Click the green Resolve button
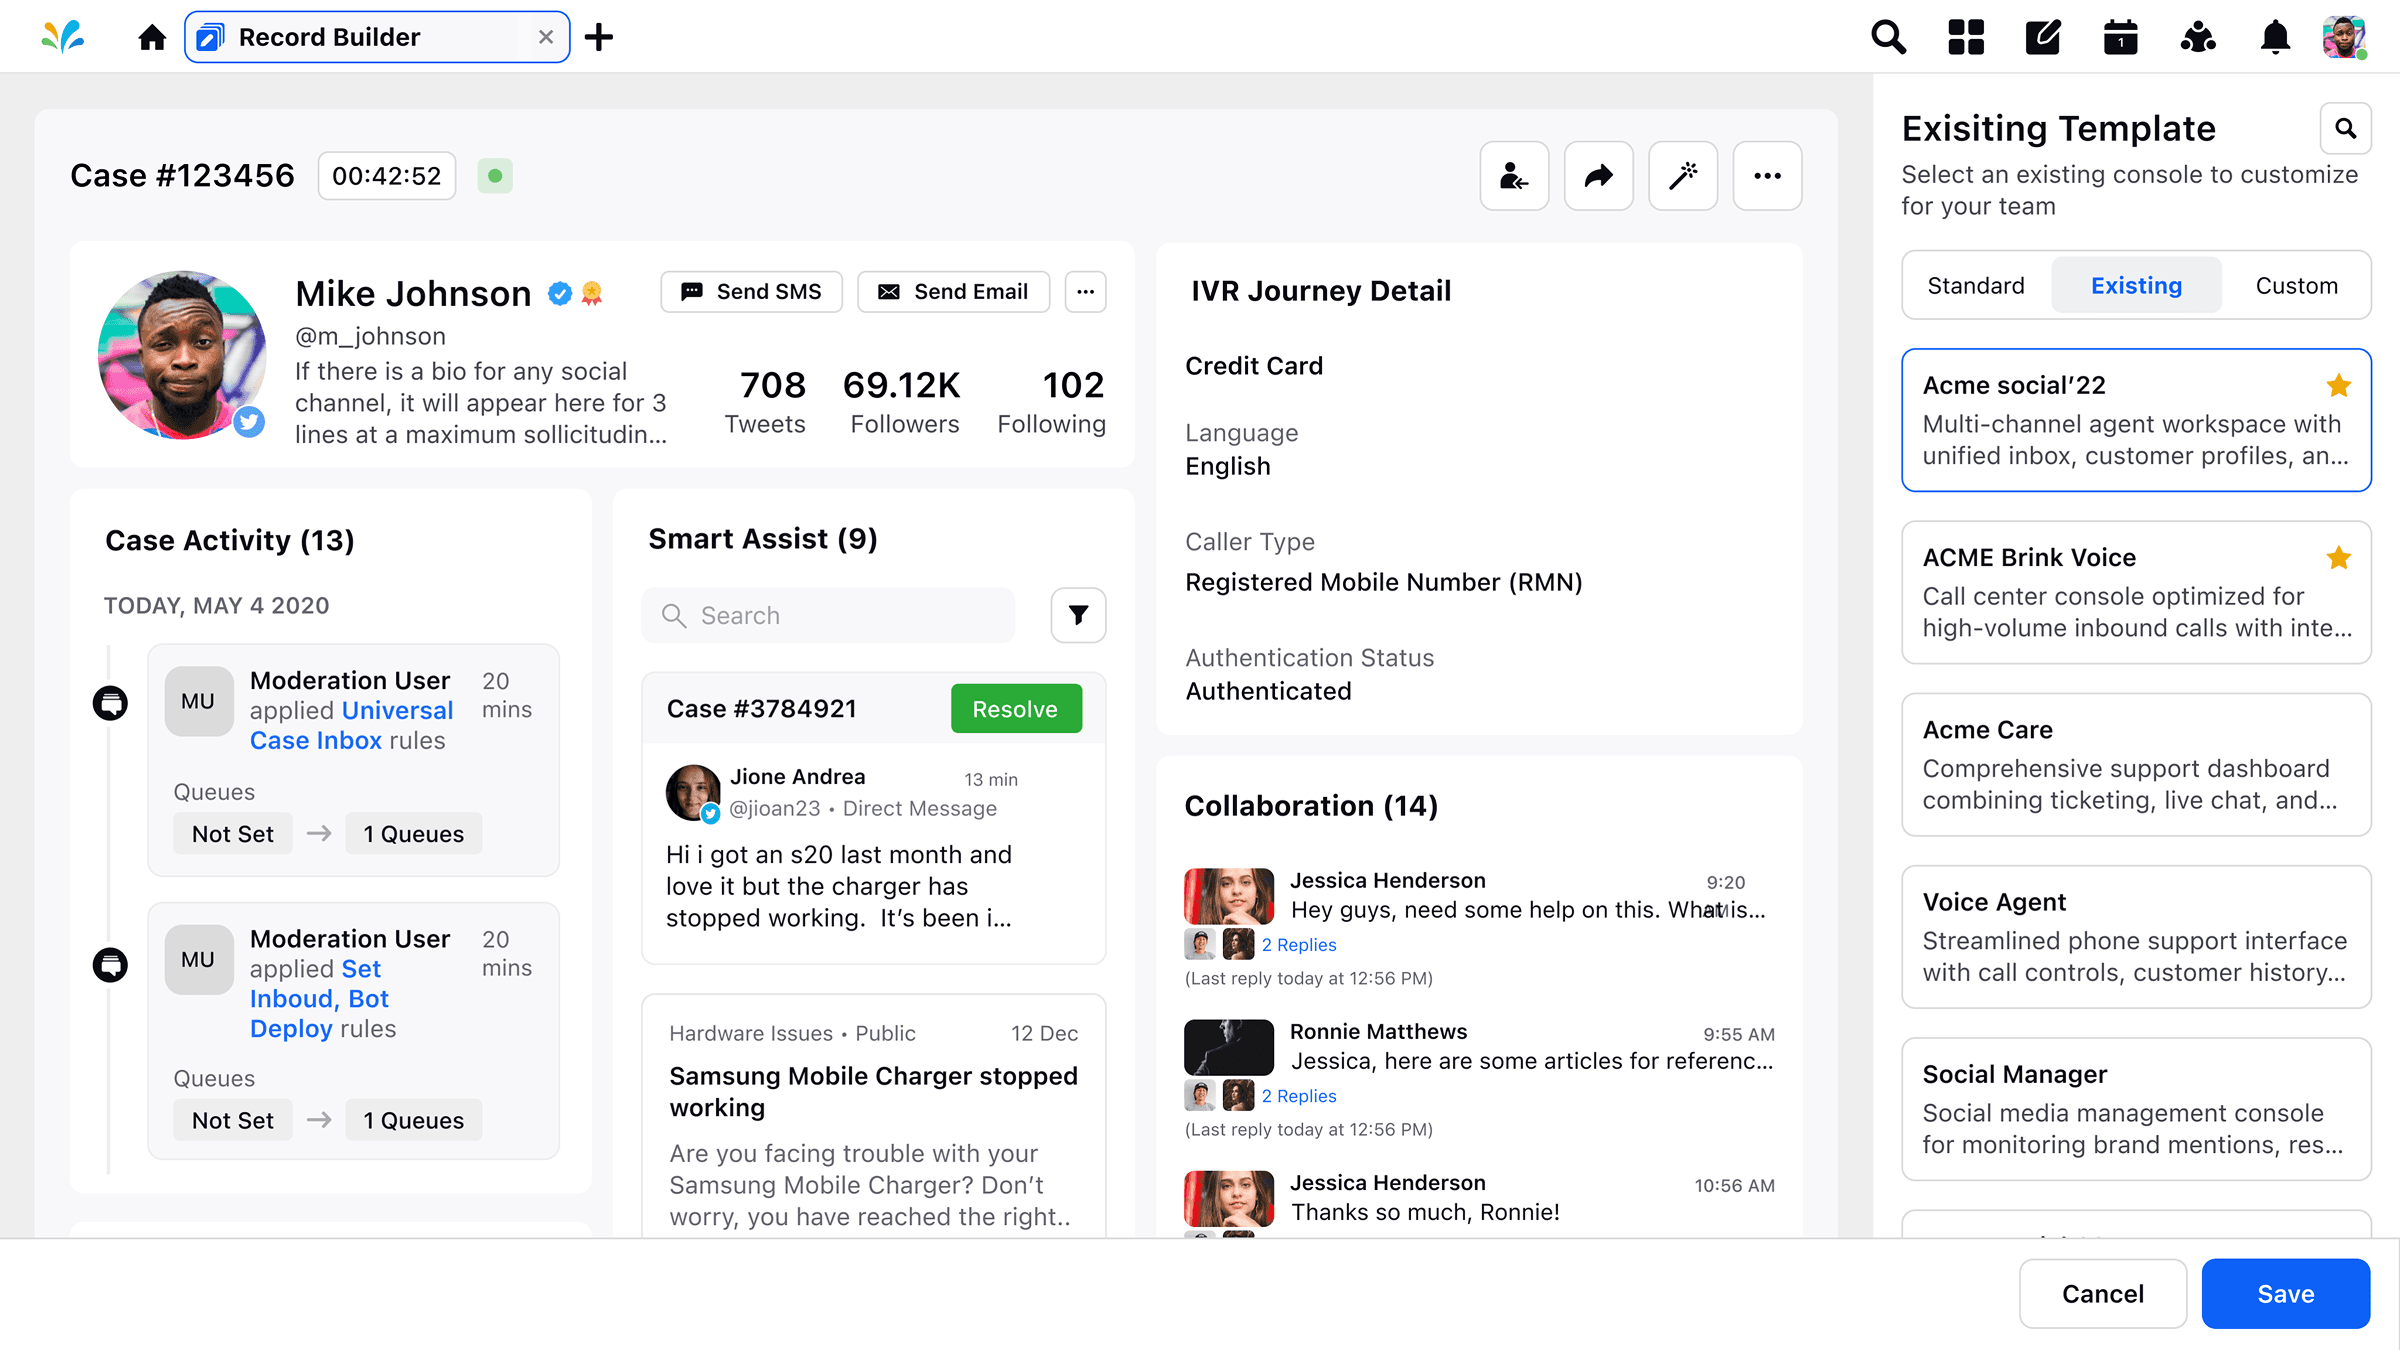This screenshot has width=2400, height=1350. click(1015, 709)
